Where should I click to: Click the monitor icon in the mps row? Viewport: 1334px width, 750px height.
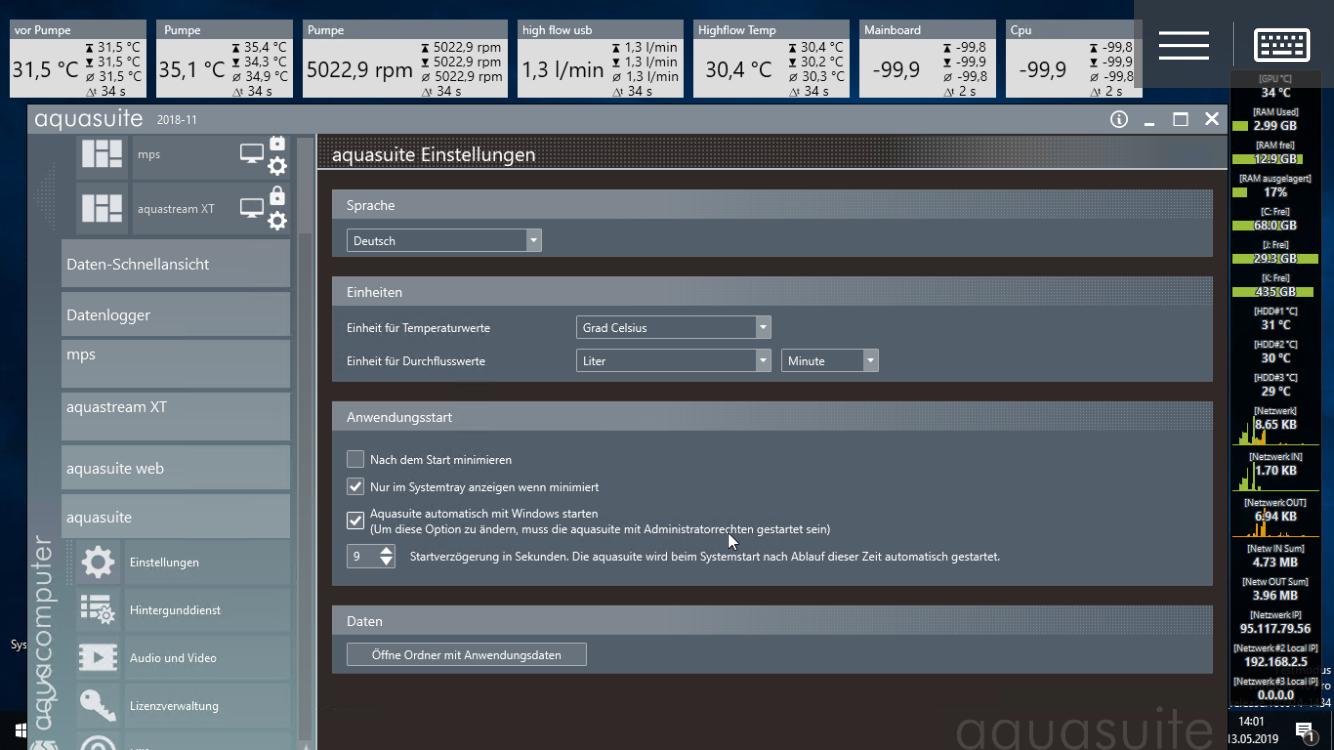click(x=252, y=154)
